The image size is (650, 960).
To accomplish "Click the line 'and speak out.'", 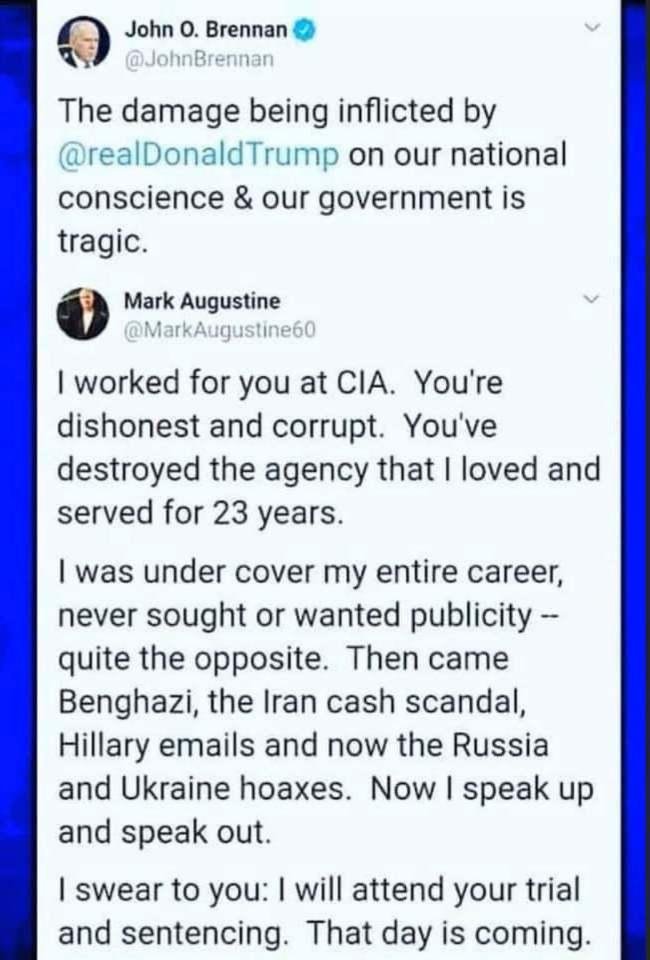I will (164, 832).
